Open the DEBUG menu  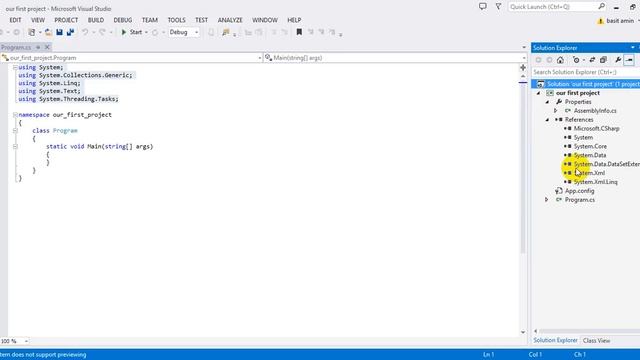(123, 20)
